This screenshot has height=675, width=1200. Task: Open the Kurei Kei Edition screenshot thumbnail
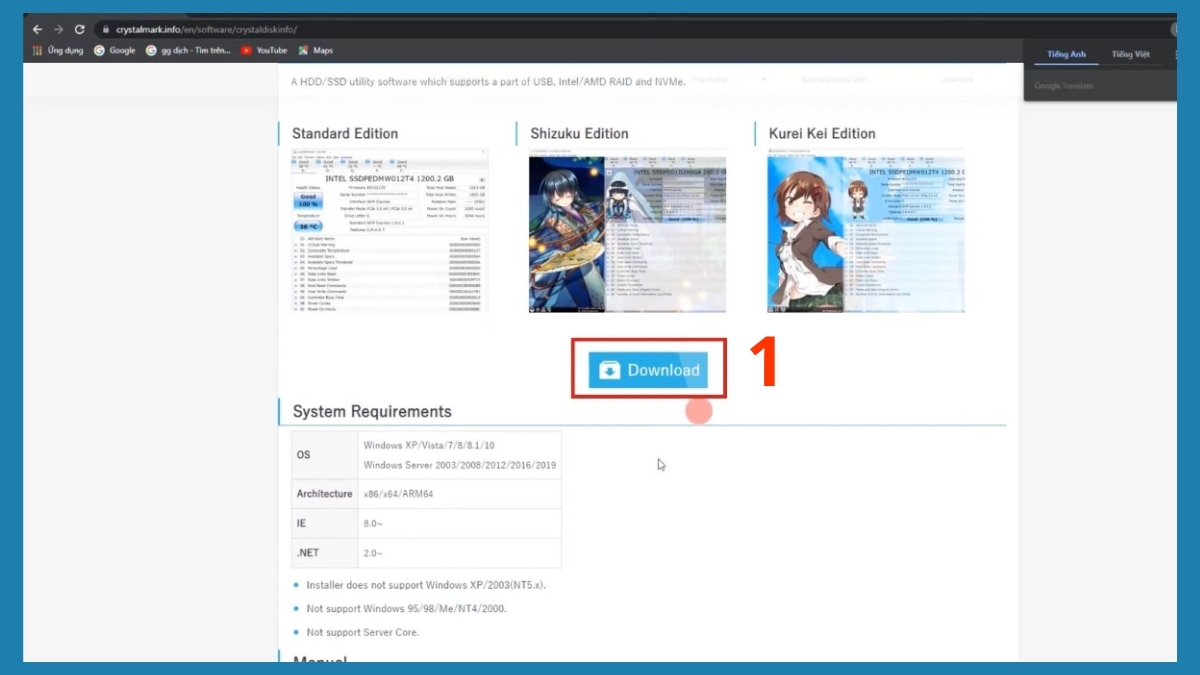pos(866,231)
